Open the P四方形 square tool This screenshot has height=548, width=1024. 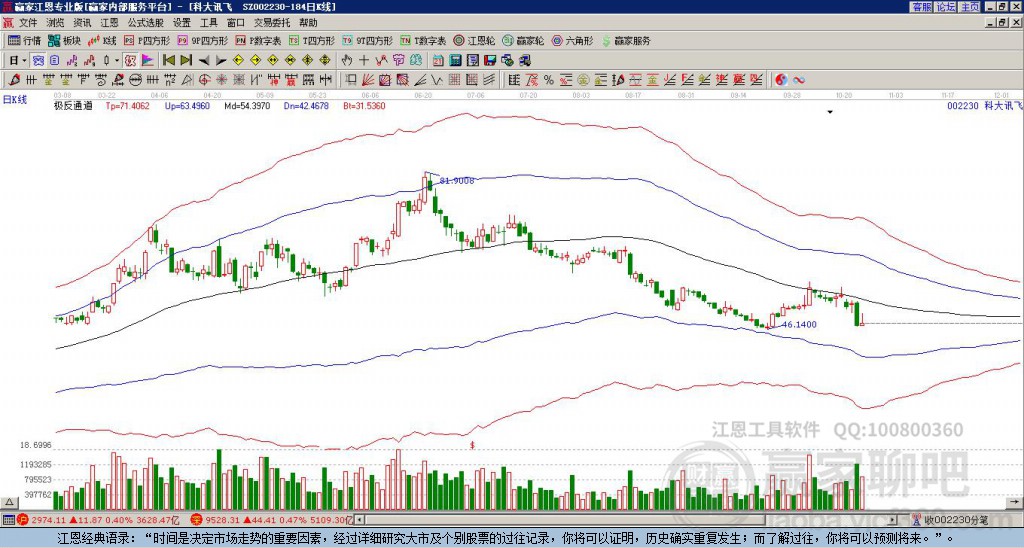point(147,40)
